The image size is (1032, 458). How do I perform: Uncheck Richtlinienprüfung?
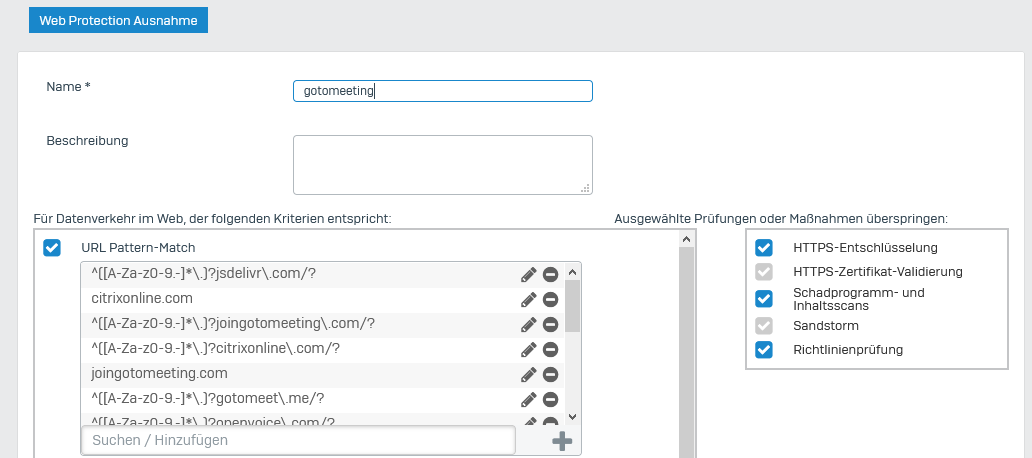tap(763, 349)
